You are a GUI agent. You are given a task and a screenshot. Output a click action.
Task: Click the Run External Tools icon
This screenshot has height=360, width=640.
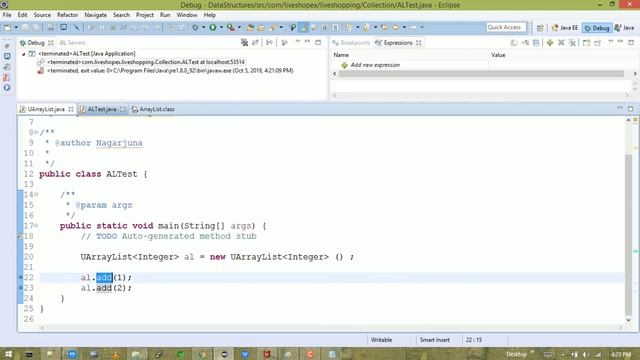pyautogui.click(x=231, y=27)
